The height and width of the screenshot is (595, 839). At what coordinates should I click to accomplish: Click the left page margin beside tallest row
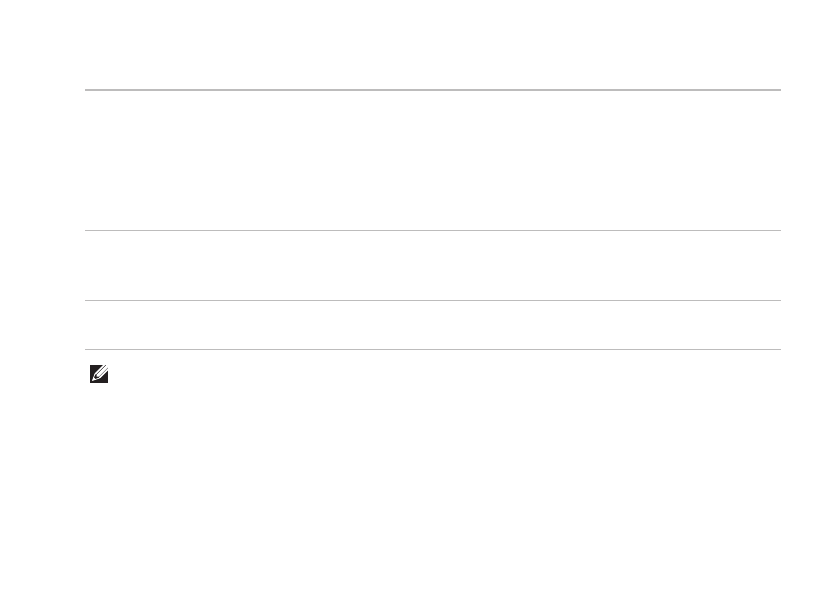click(x=42, y=161)
